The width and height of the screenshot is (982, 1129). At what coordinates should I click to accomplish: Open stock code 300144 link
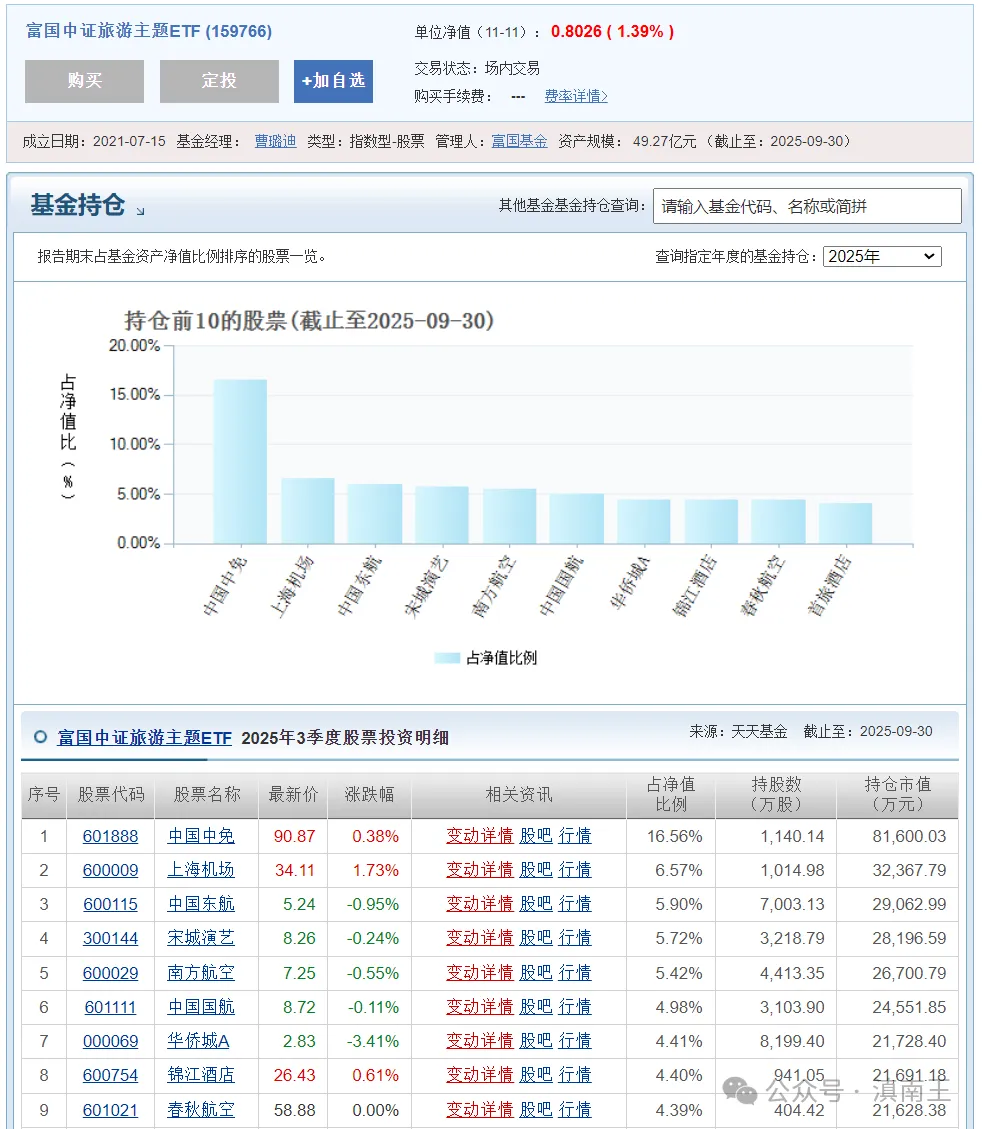[x=110, y=938]
